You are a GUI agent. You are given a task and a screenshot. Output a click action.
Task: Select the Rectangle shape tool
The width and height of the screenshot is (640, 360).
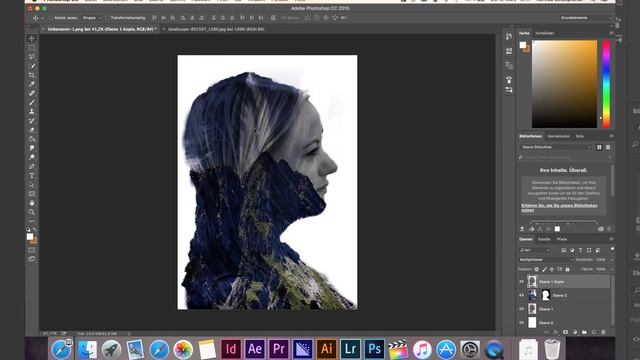[x=32, y=194]
